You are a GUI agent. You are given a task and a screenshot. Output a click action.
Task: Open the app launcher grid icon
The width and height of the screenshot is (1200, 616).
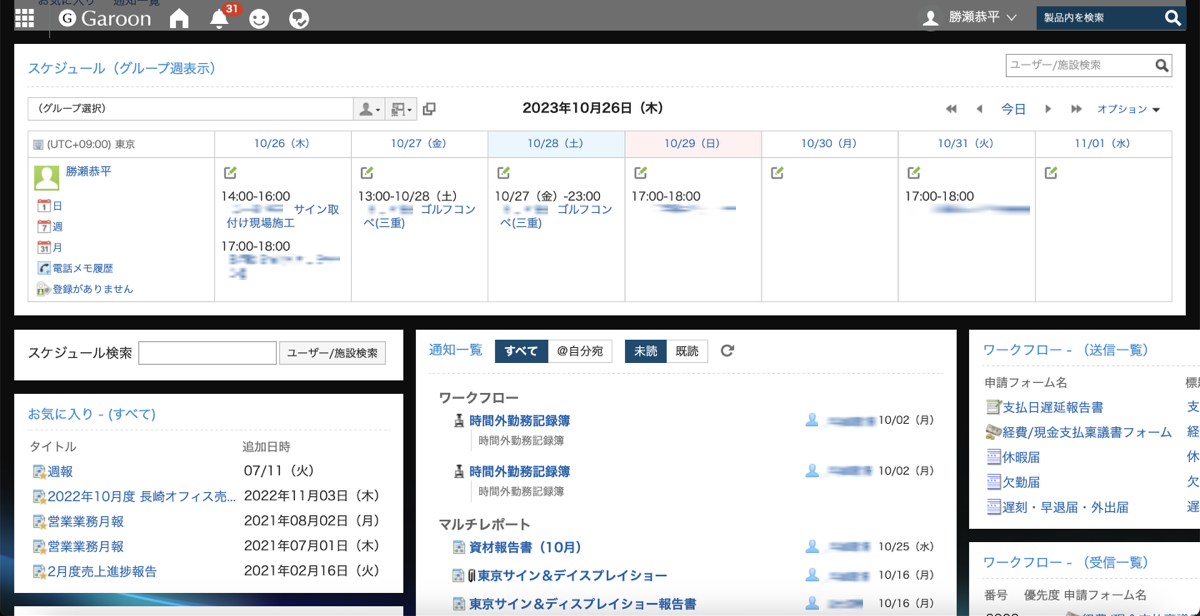click(24, 18)
